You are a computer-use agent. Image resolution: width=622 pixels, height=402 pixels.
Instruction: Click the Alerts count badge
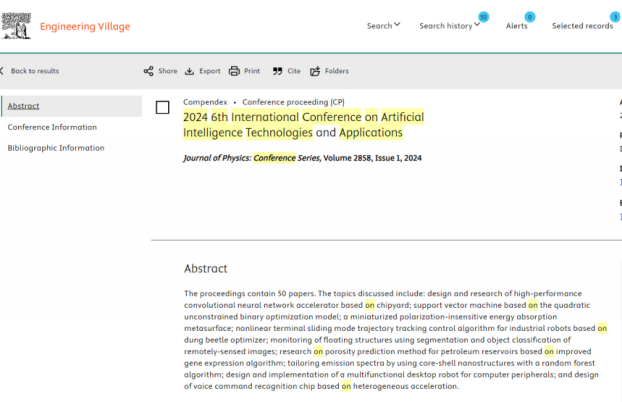click(530, 17)
